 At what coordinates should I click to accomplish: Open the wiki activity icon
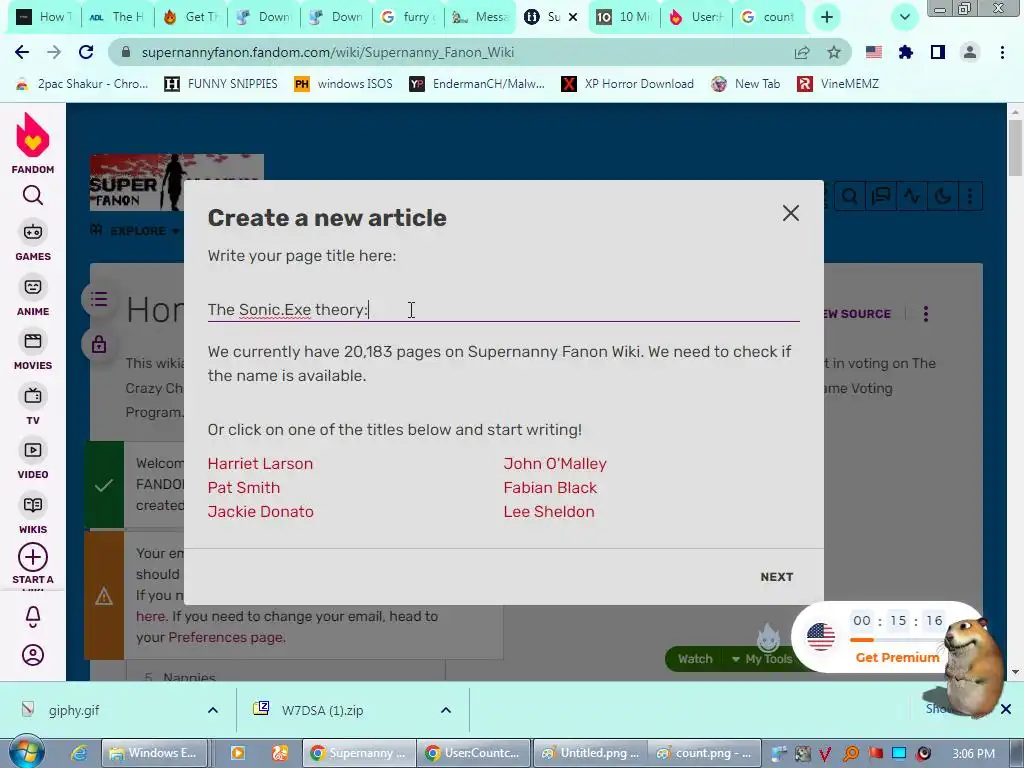[x=912, y=195]
